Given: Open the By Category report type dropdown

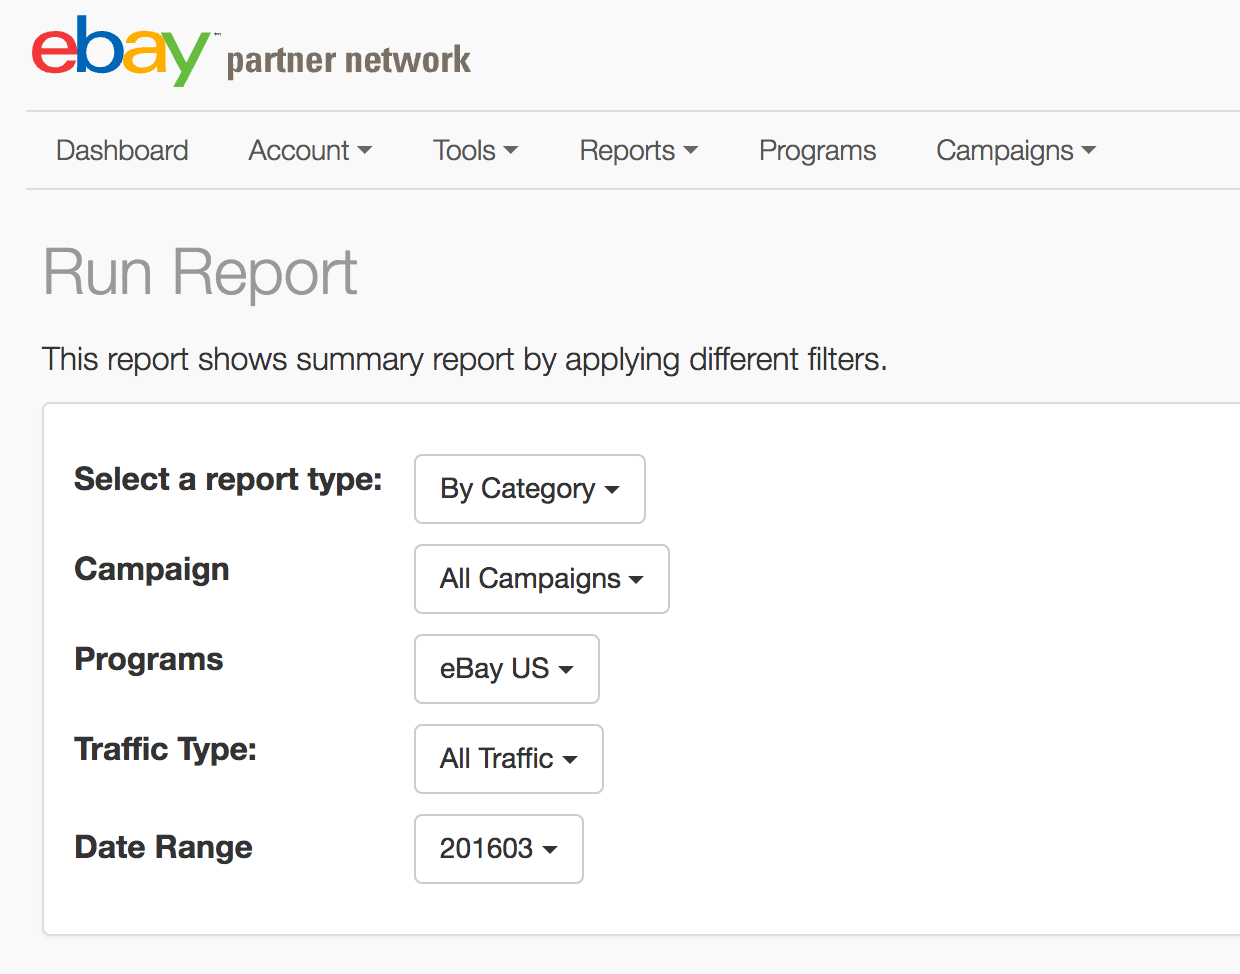Looking at the screenshot, I should (530, 489).
